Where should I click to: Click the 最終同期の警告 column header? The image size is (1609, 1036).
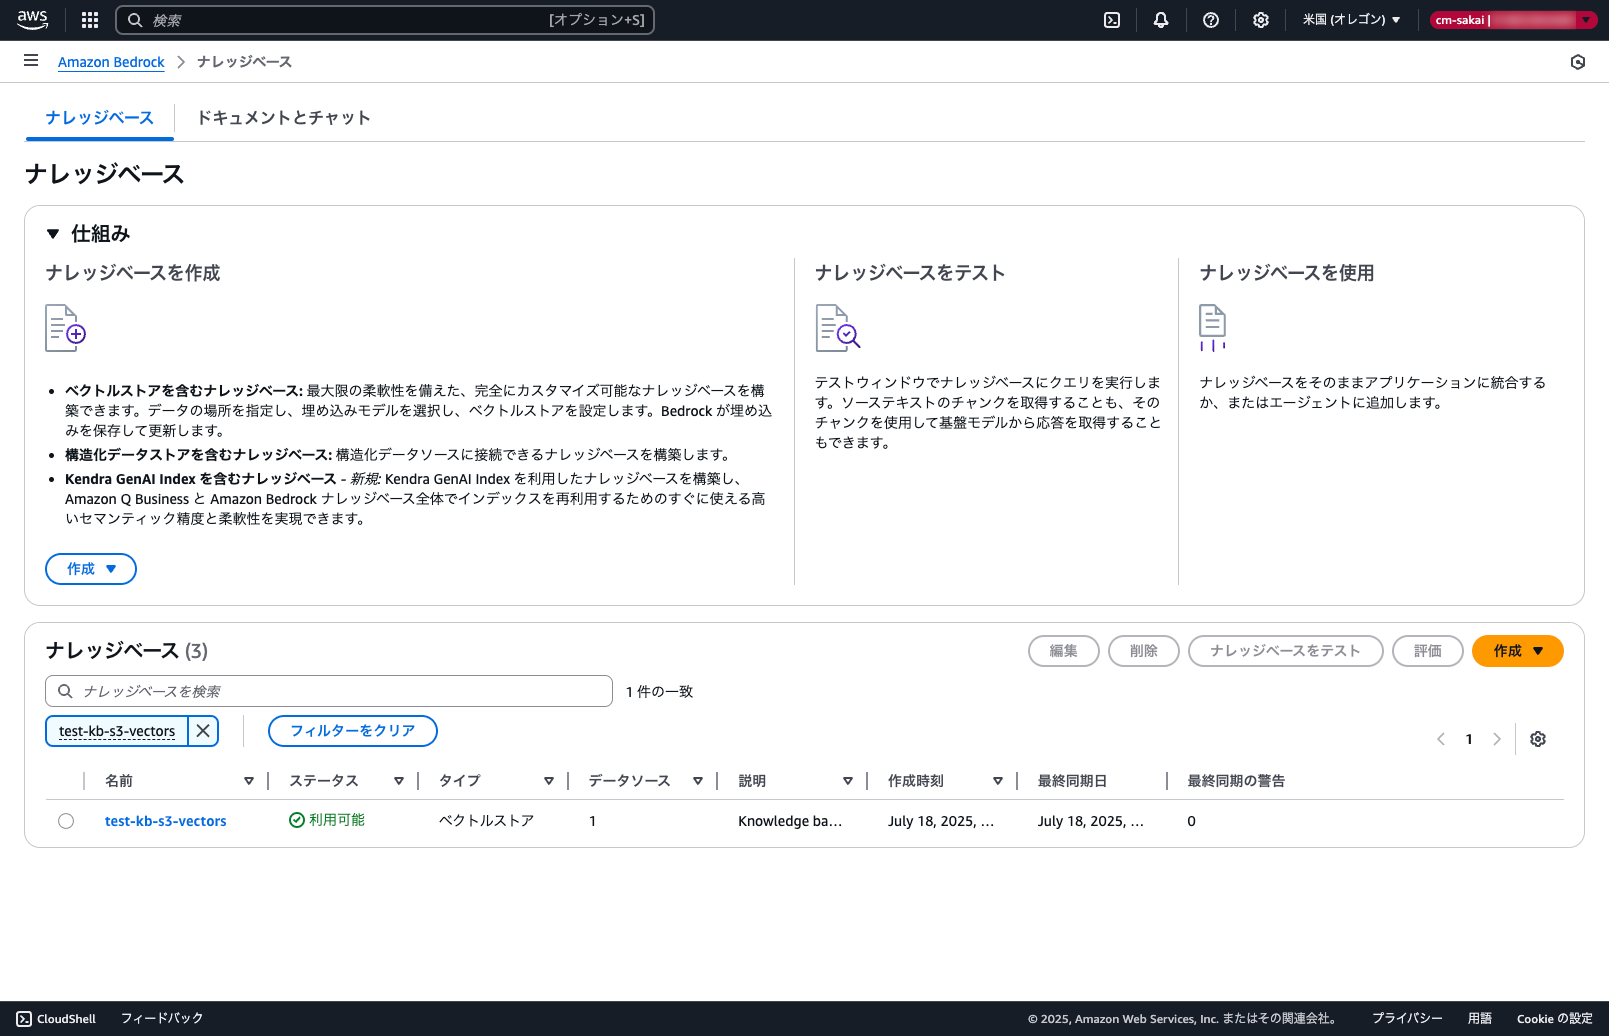tap(1236, 781)
